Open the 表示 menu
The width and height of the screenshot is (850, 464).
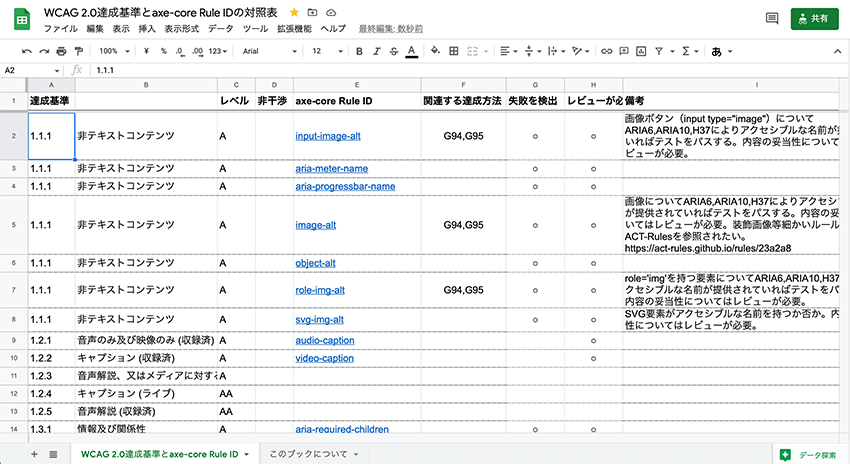[121, 29]
